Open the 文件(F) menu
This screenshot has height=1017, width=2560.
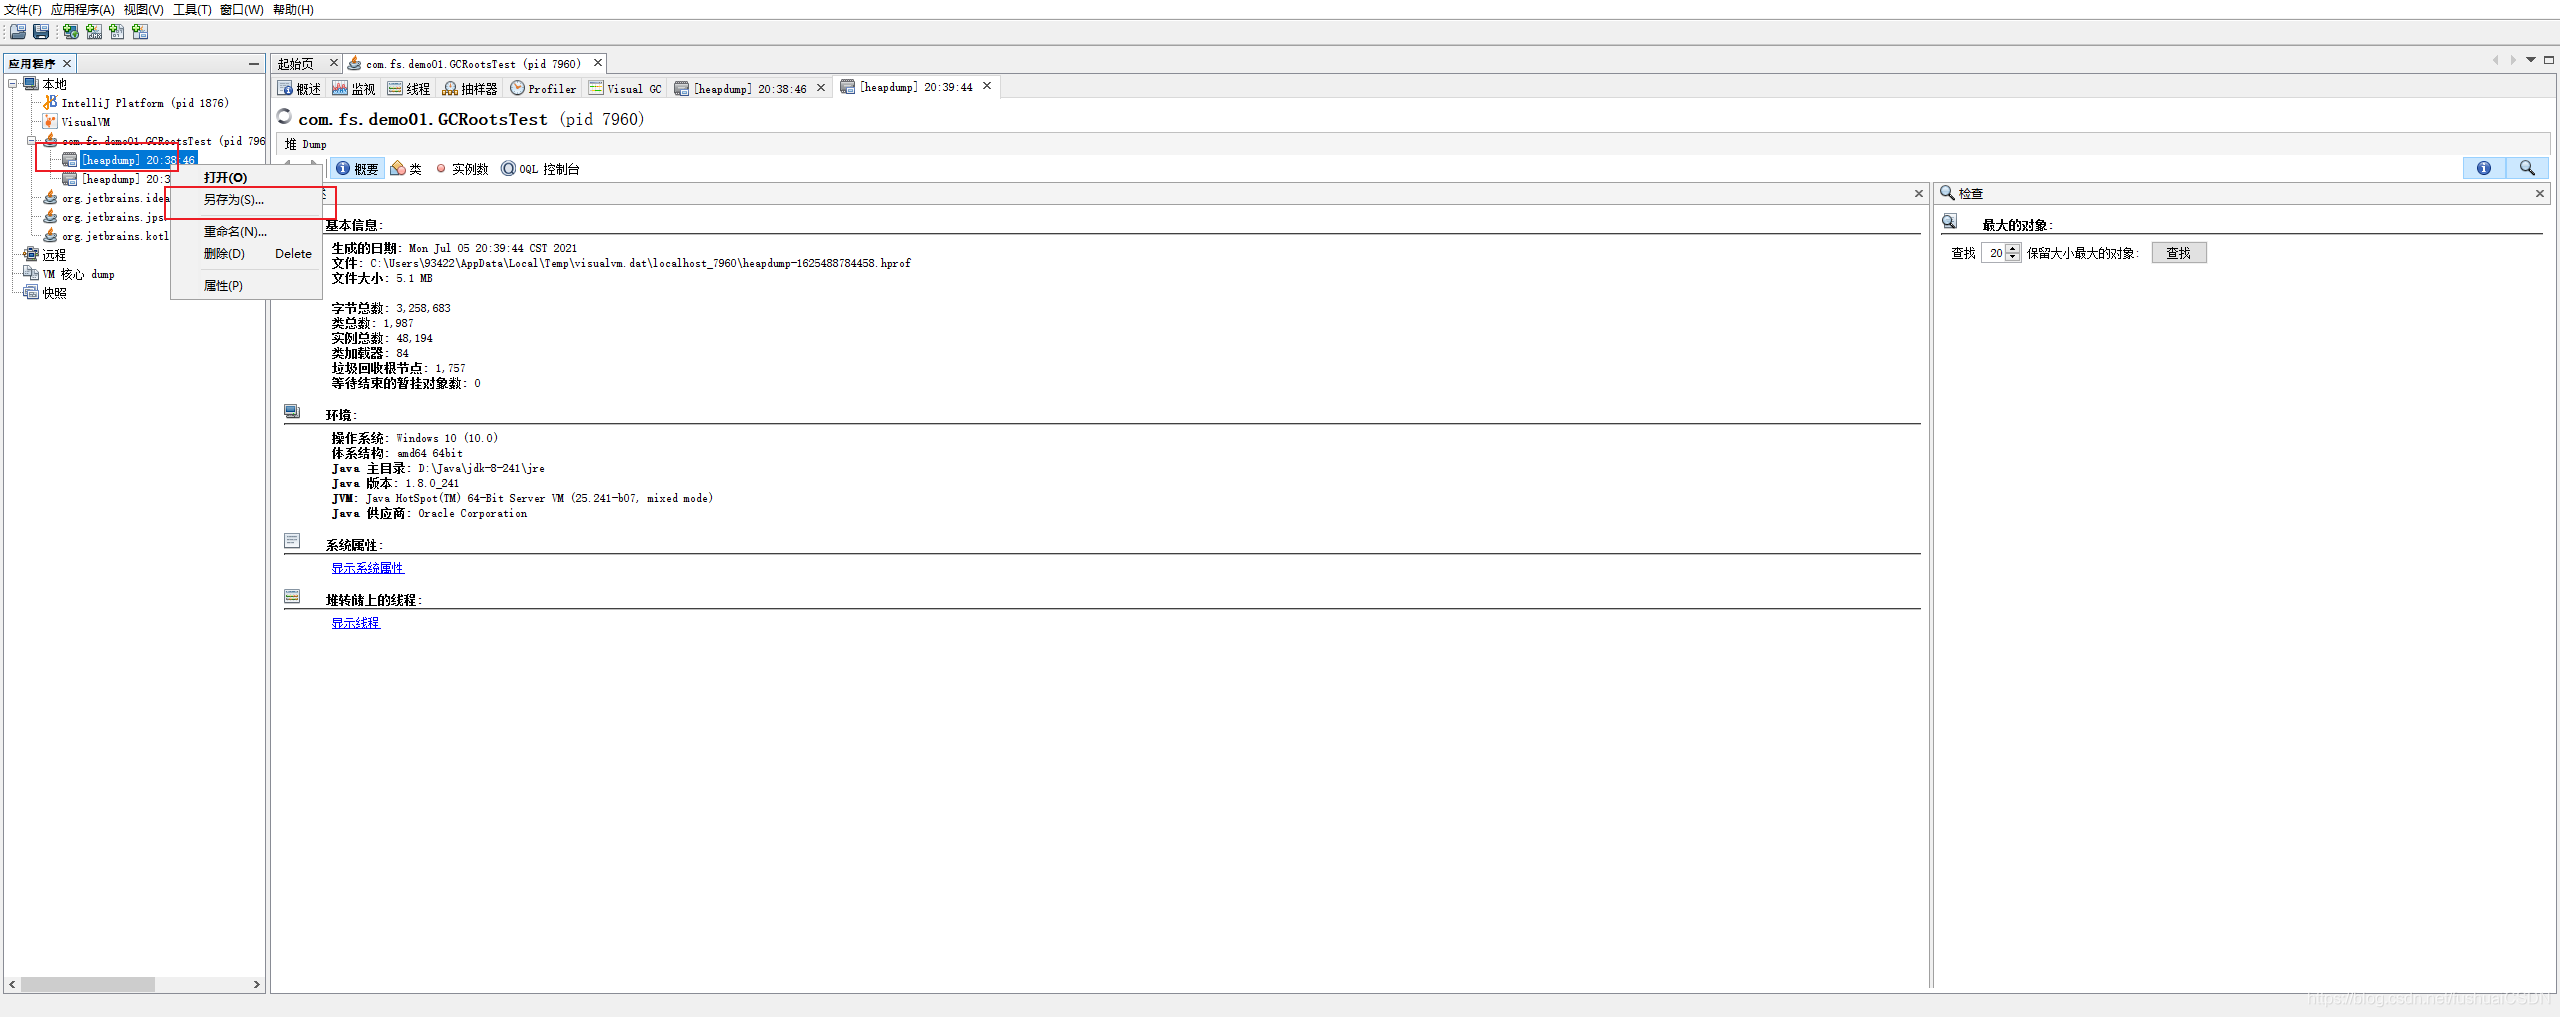(23, 9)
